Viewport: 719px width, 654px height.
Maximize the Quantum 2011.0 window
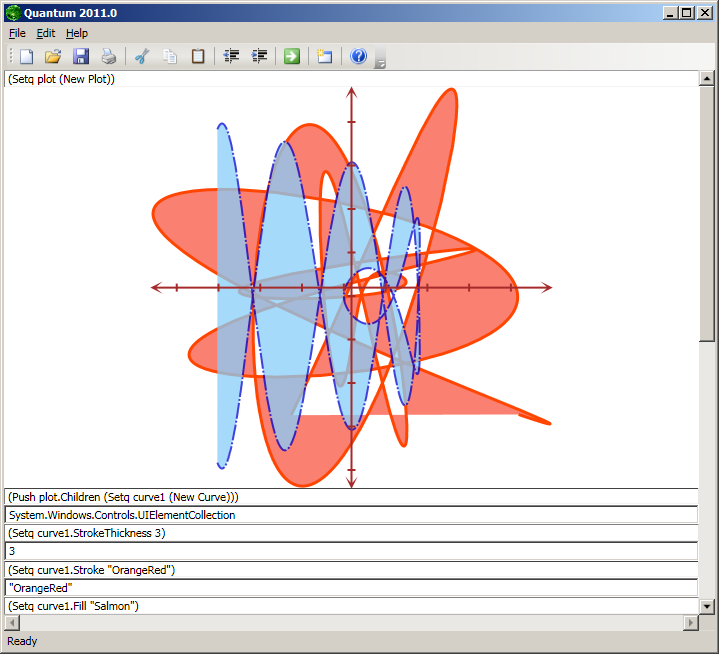686,13
